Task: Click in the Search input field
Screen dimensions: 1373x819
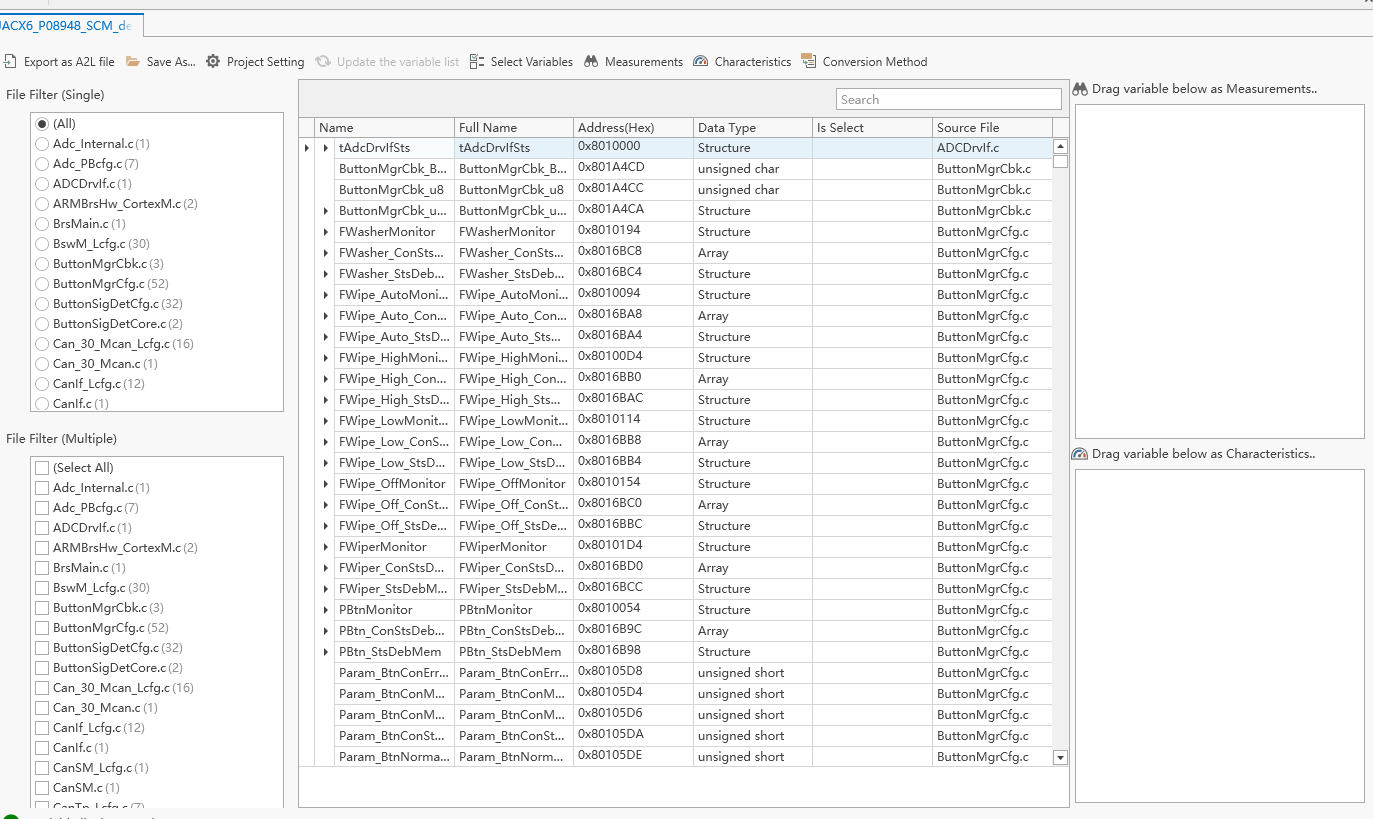Action: click(948, 99)
